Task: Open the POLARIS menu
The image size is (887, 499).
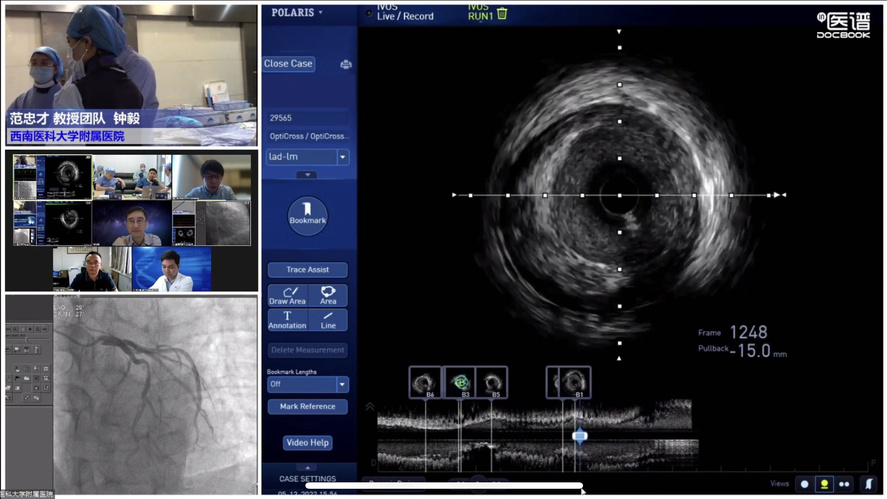Action: point(298,13)
